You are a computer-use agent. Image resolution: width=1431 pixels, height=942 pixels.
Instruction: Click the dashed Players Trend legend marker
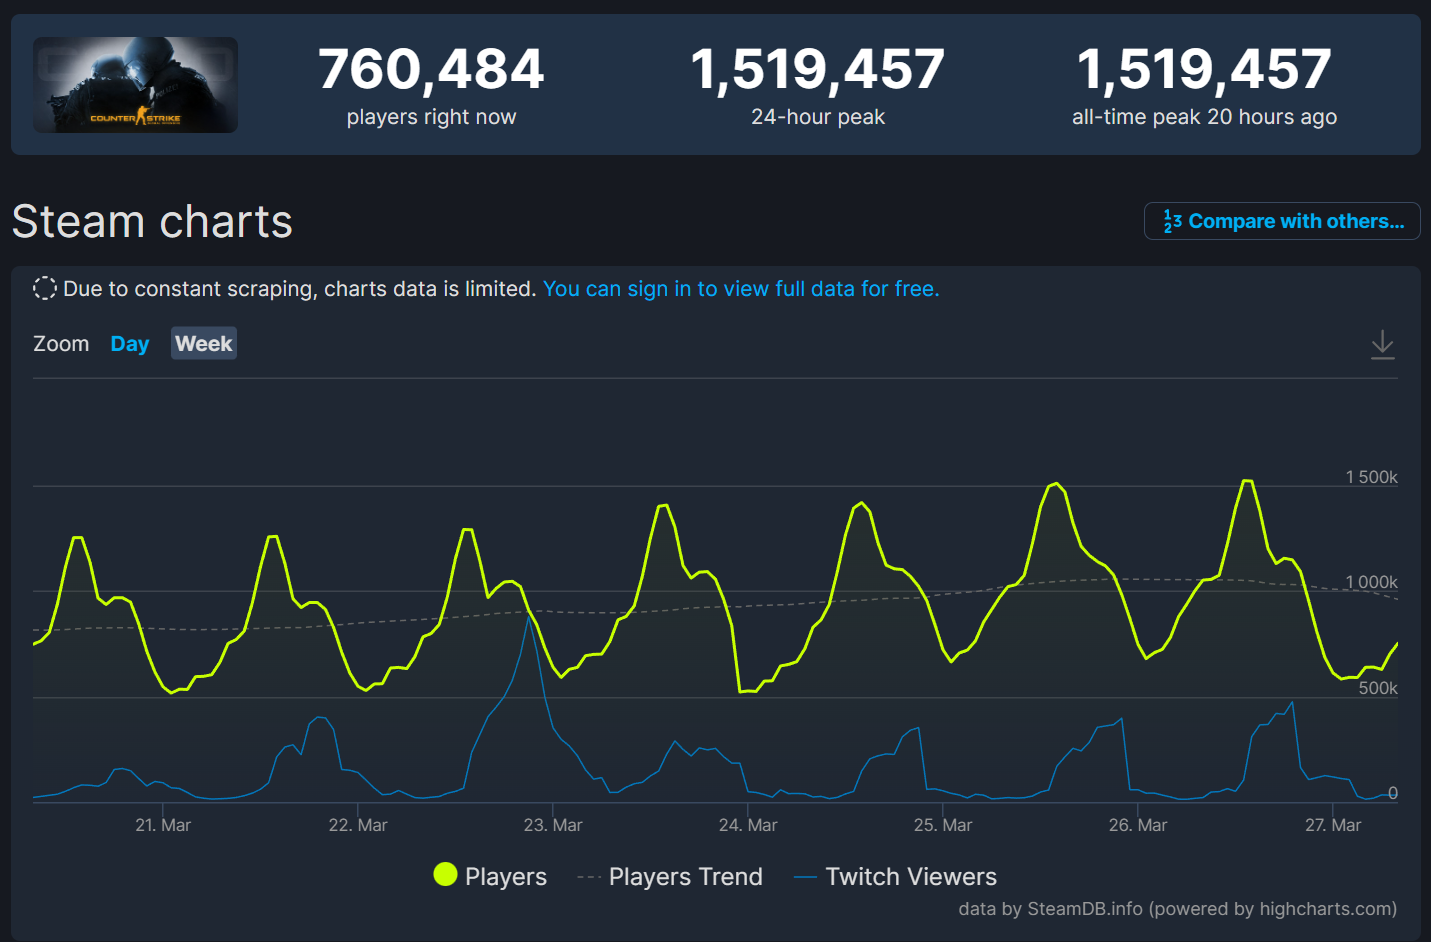[588, 875]
